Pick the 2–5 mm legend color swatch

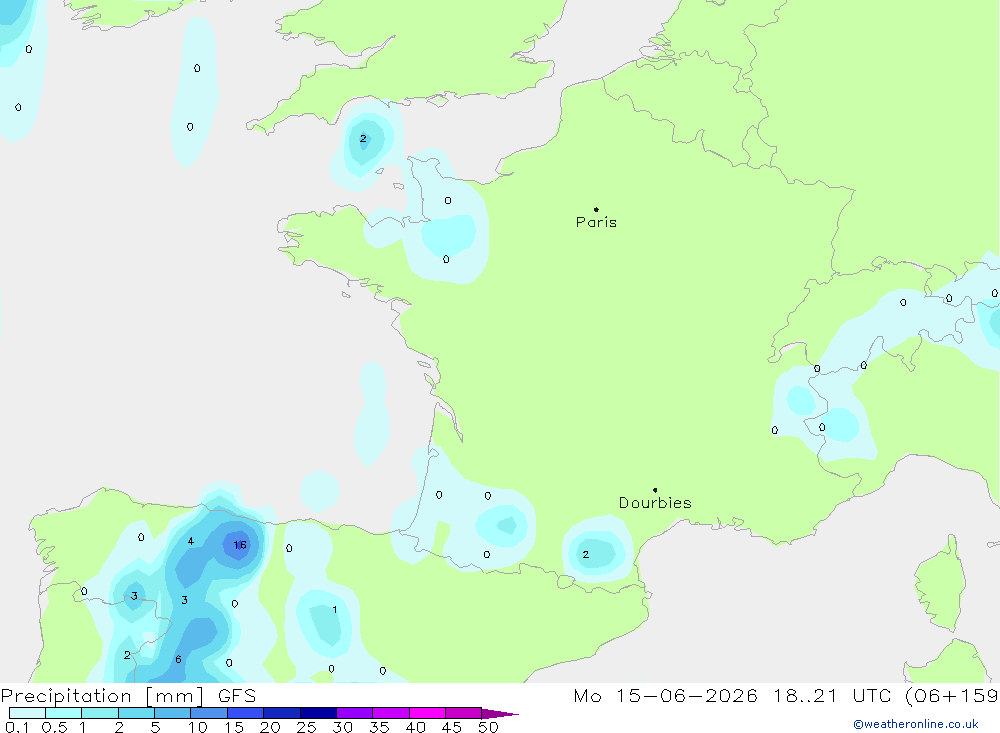coord(136,713)
